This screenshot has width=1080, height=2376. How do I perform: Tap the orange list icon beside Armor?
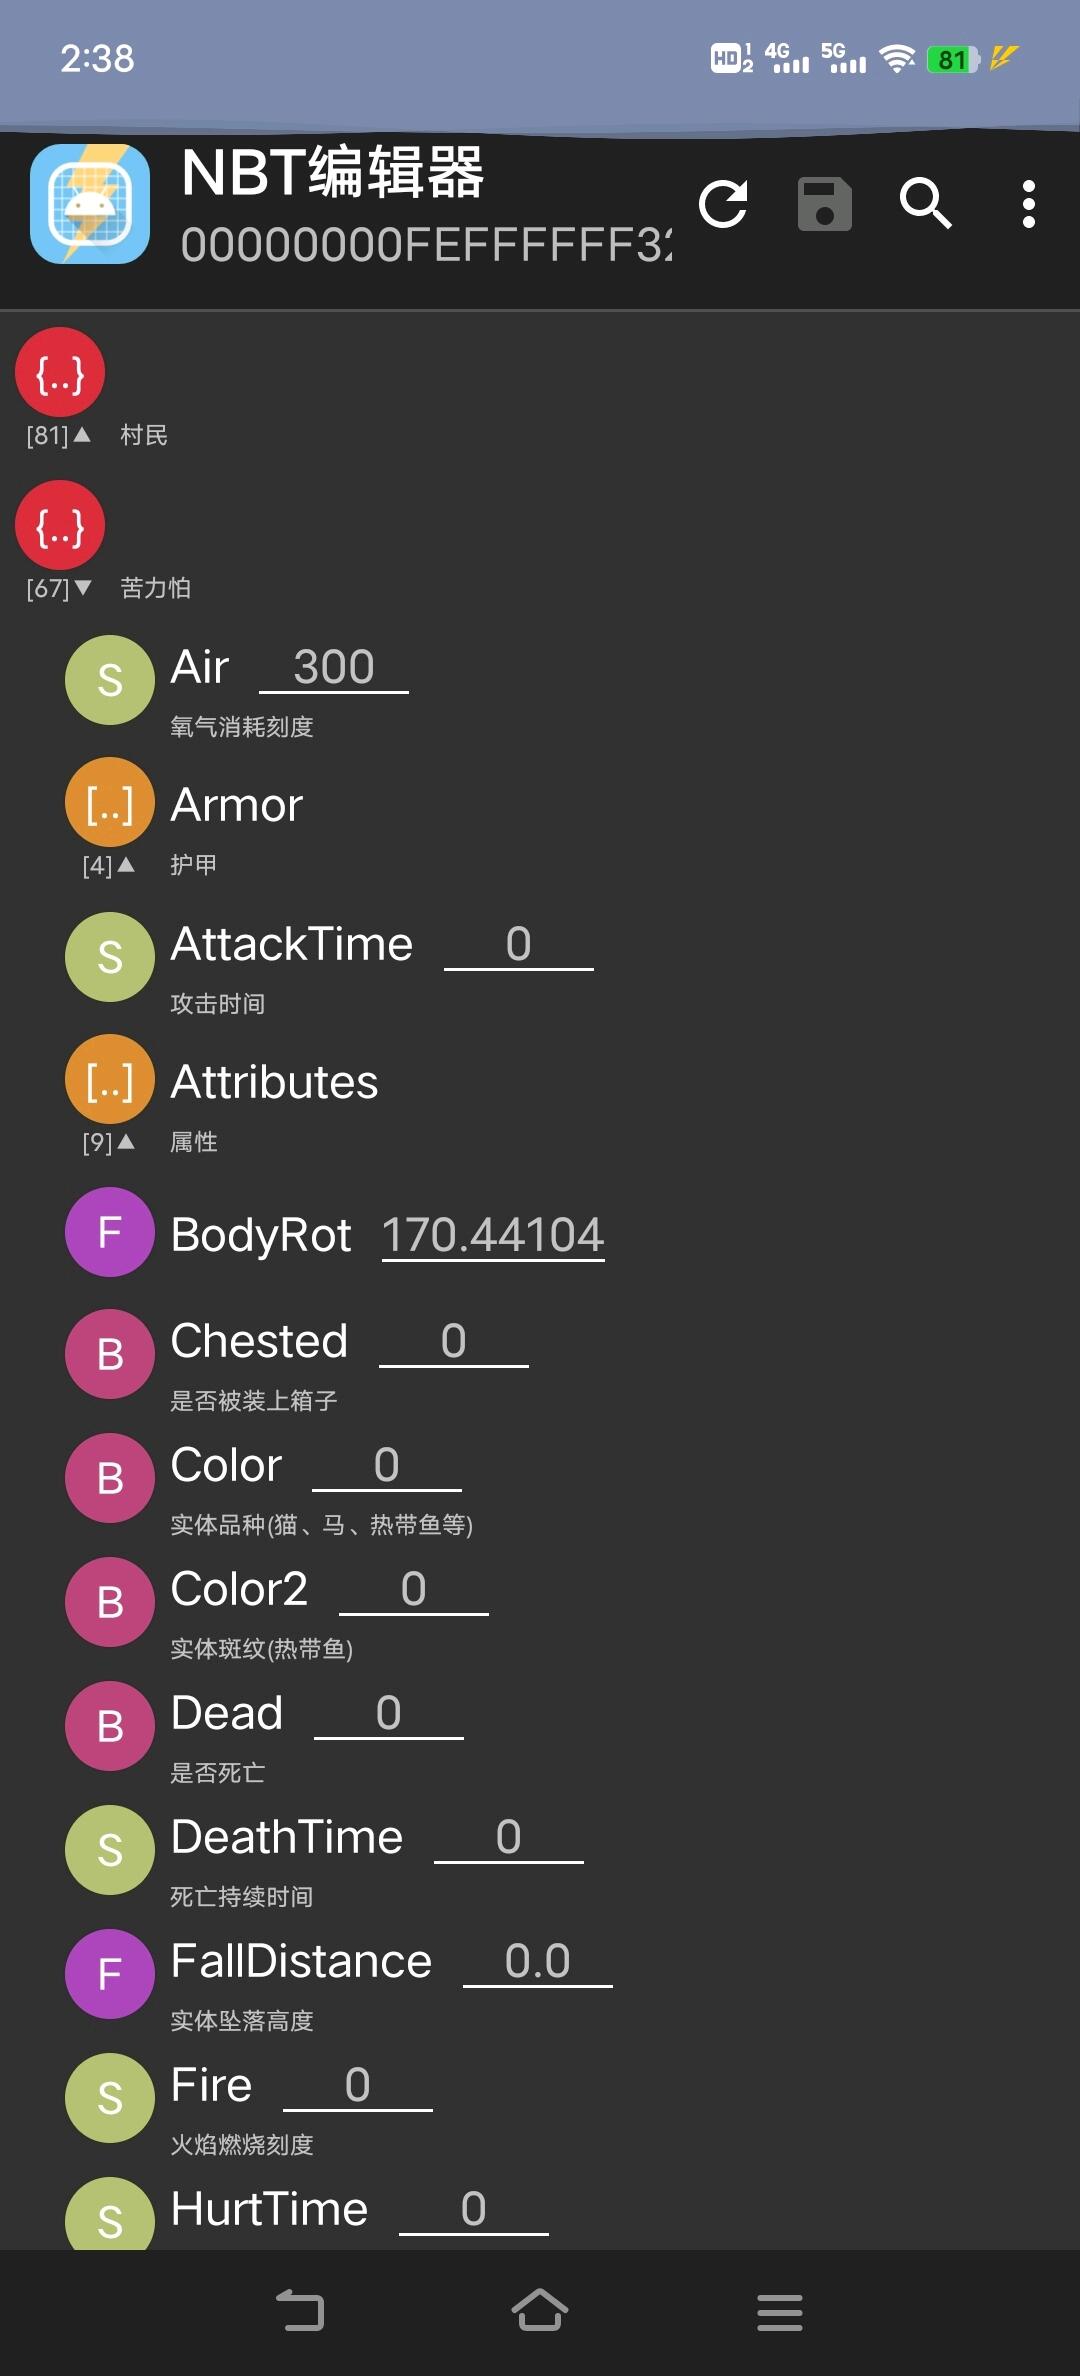(x=110, y=802)
